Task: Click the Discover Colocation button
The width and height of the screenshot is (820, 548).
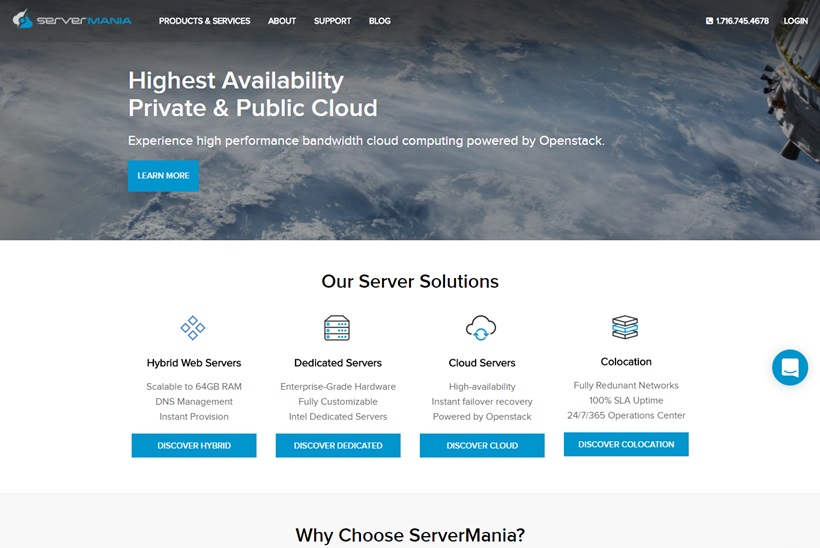Action: click(x=626, y=444)
